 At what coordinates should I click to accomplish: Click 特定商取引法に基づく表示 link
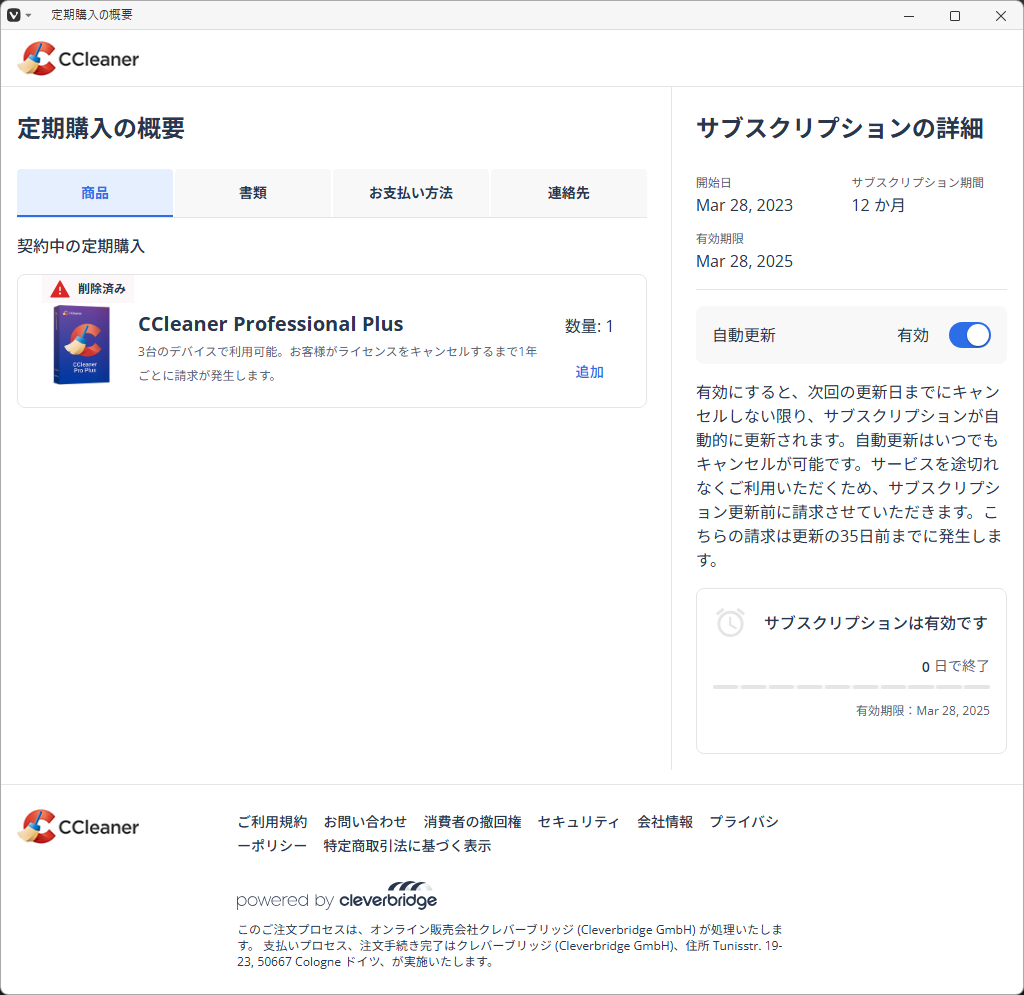coord(407,846)
